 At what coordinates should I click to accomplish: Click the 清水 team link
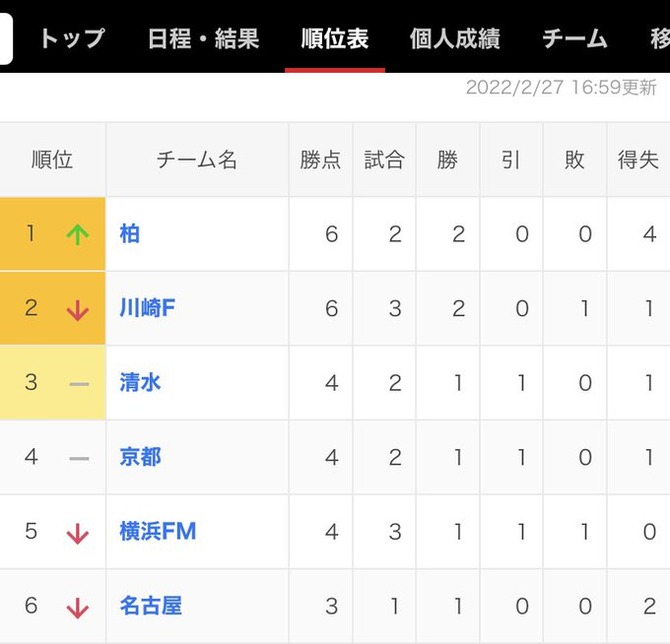[x=140, y=382]
